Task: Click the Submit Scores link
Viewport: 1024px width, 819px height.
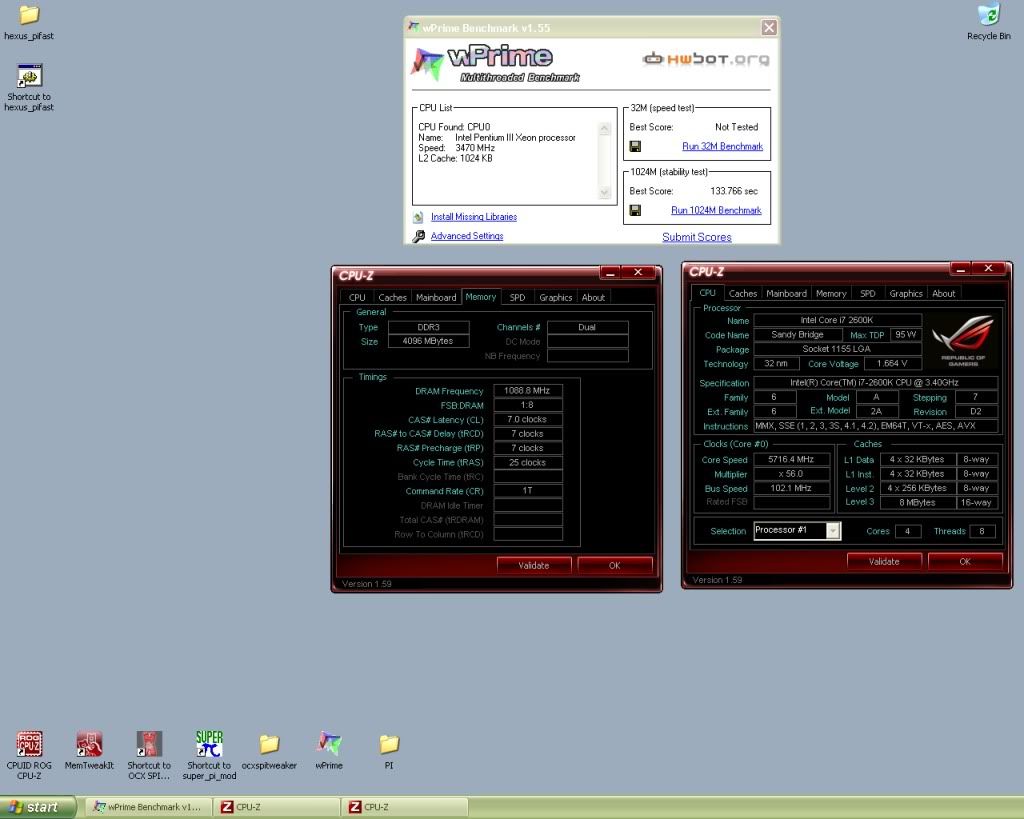Action: coord(696,237)
